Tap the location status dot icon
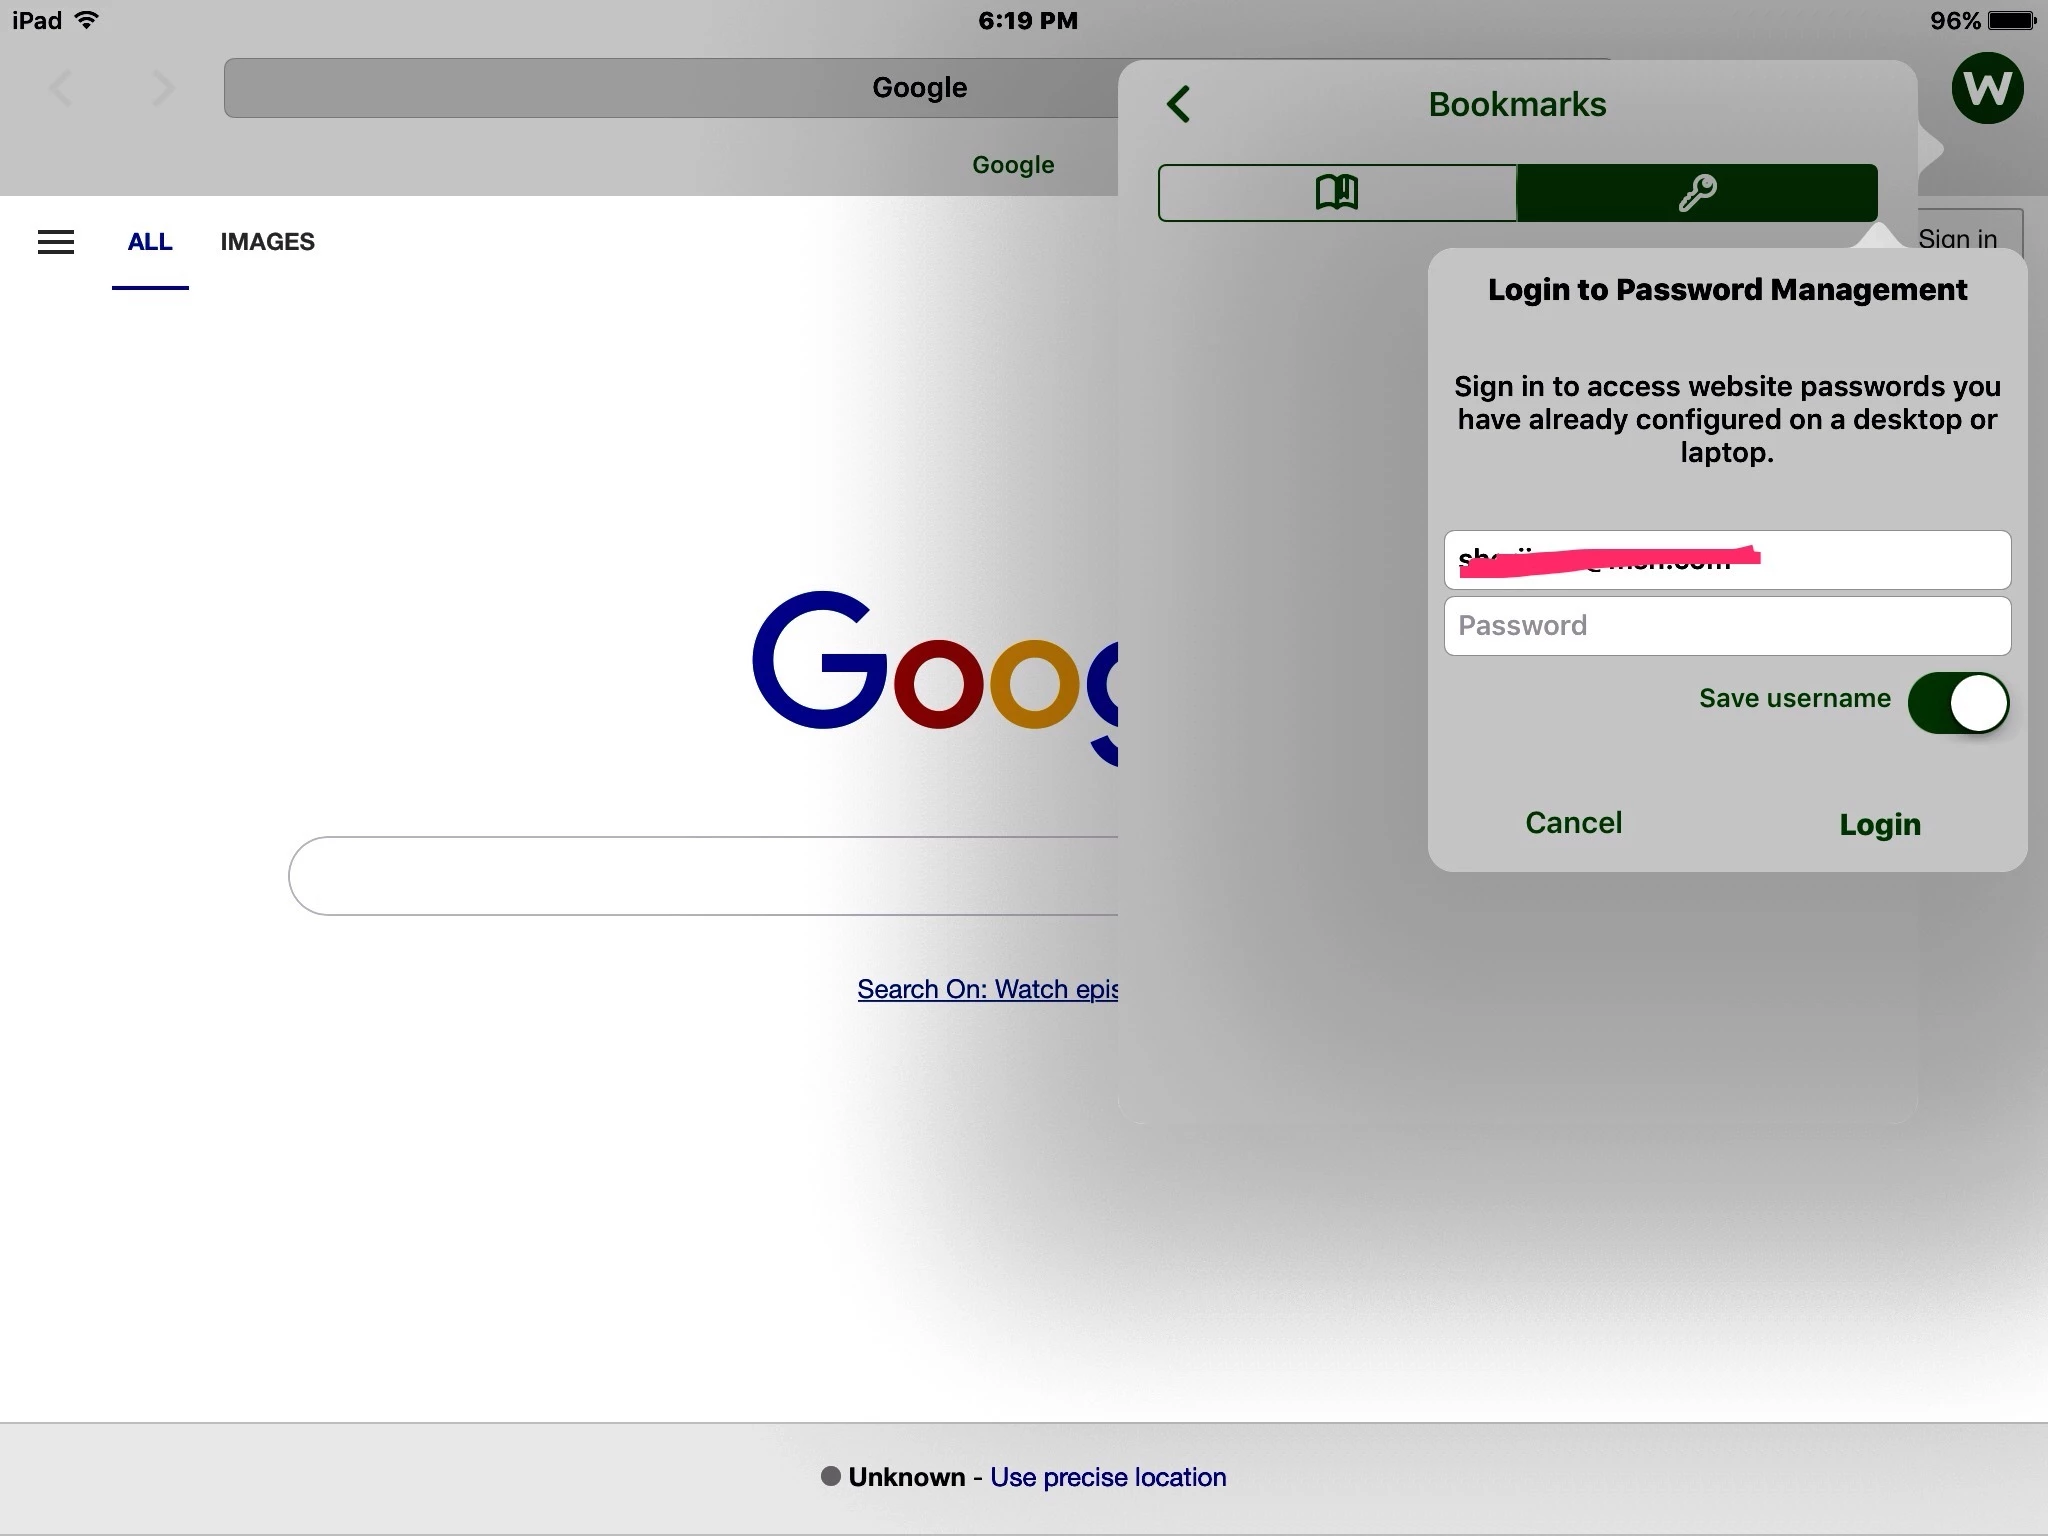Image resolution: width=2048 pixels, height=1536 pixels. (x=830, y=1476)
